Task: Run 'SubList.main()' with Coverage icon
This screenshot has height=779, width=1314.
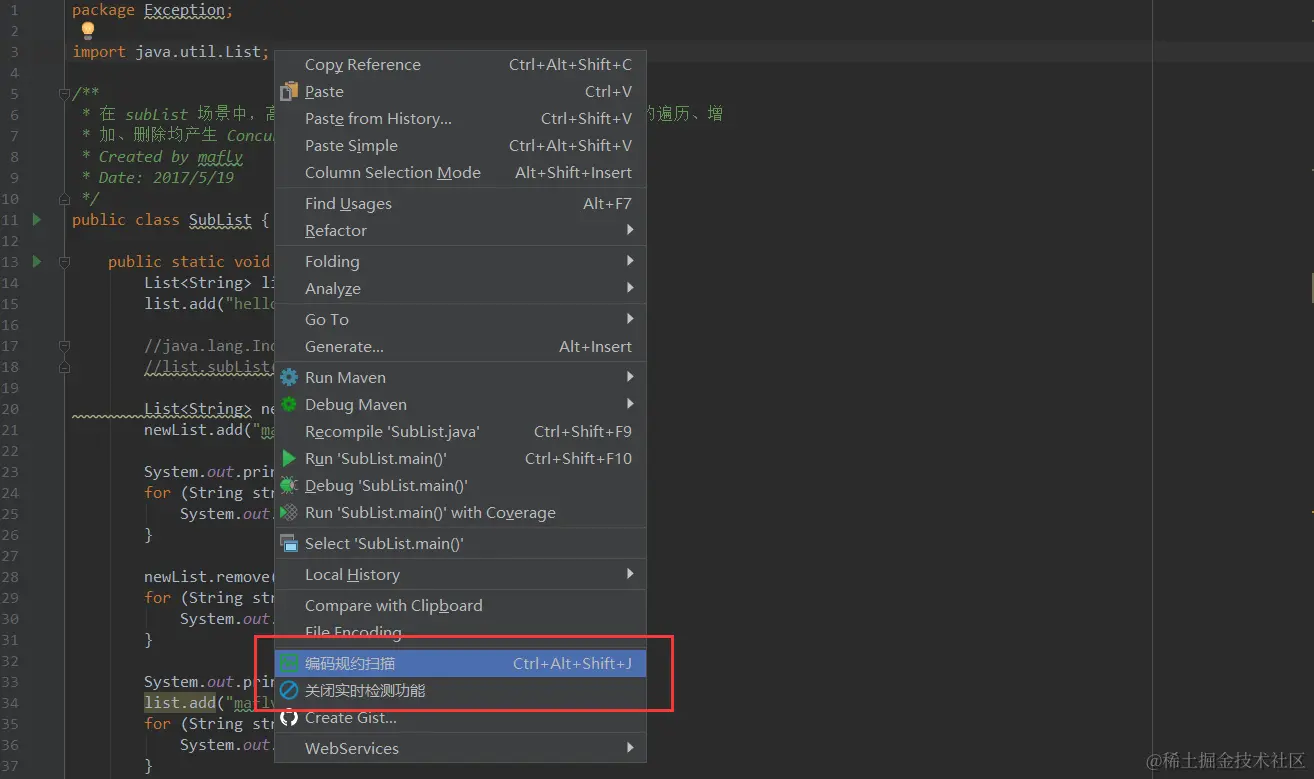Action: coord(289,512)
